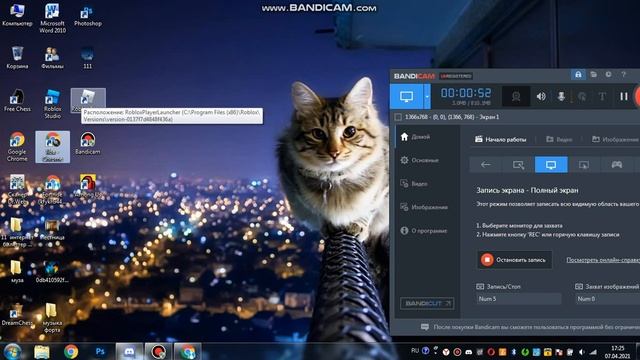Open the Фильмы desktop icon
Image resolution: width=640 pixels, height=360 pixels.
pos(52,58)
